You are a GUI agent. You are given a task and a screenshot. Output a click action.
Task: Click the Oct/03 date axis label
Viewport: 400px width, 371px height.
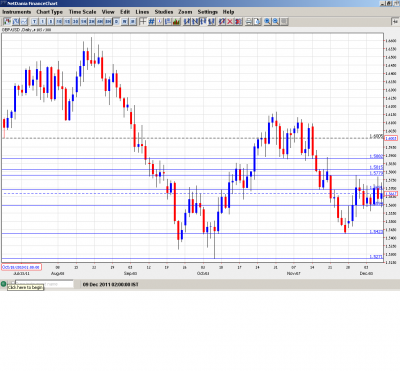pos(203,273)
